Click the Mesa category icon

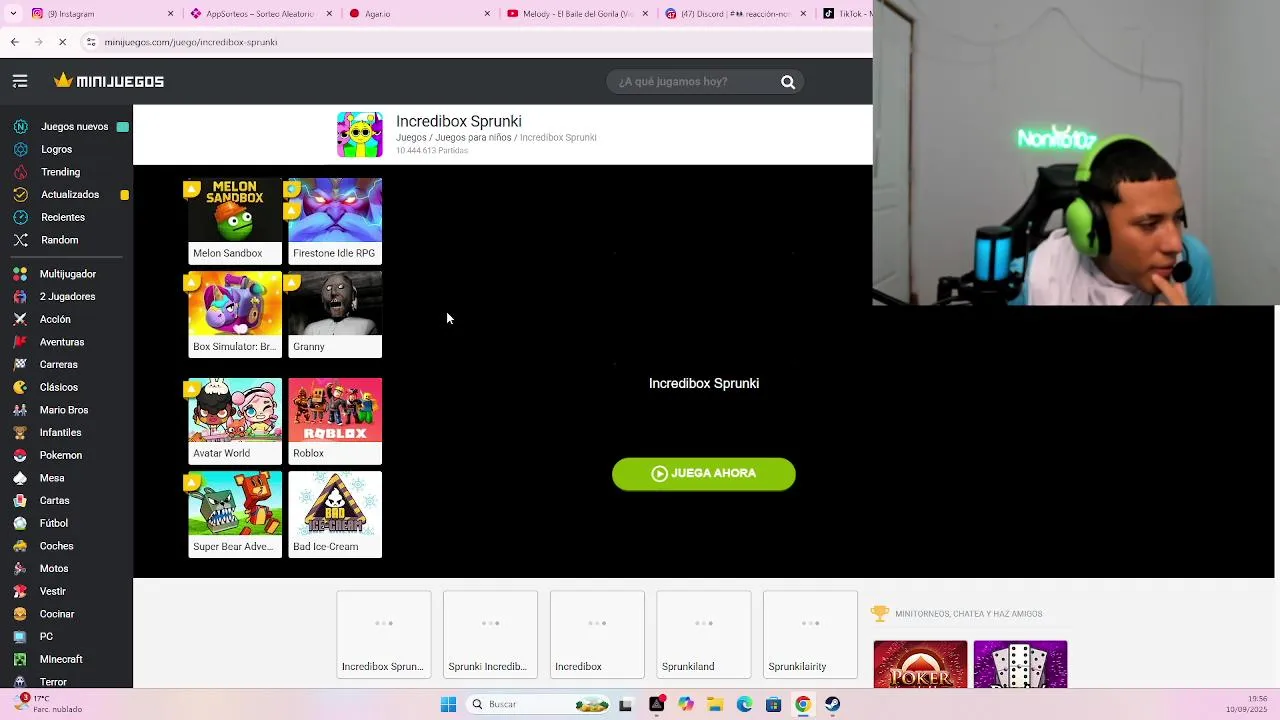(20, 478)
